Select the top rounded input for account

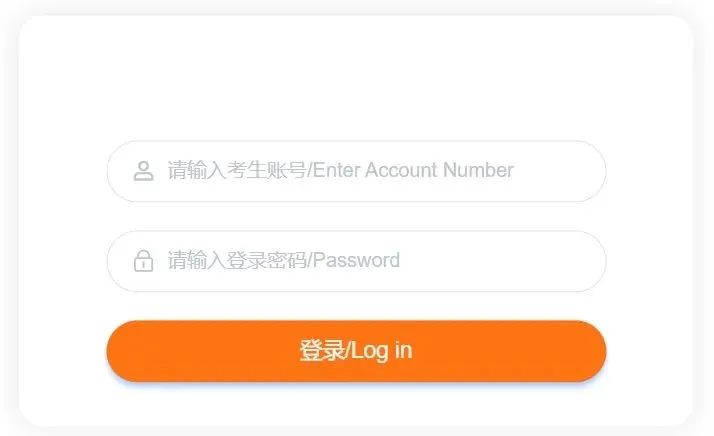coord(357,171)
